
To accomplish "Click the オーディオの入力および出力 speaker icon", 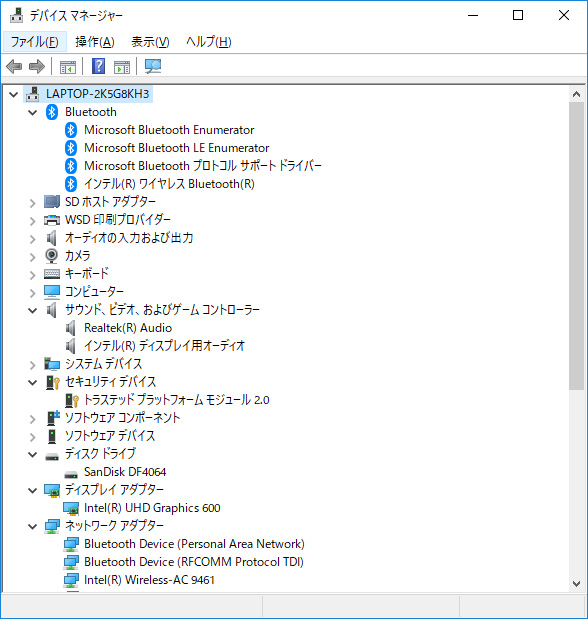I will point(52,238).
